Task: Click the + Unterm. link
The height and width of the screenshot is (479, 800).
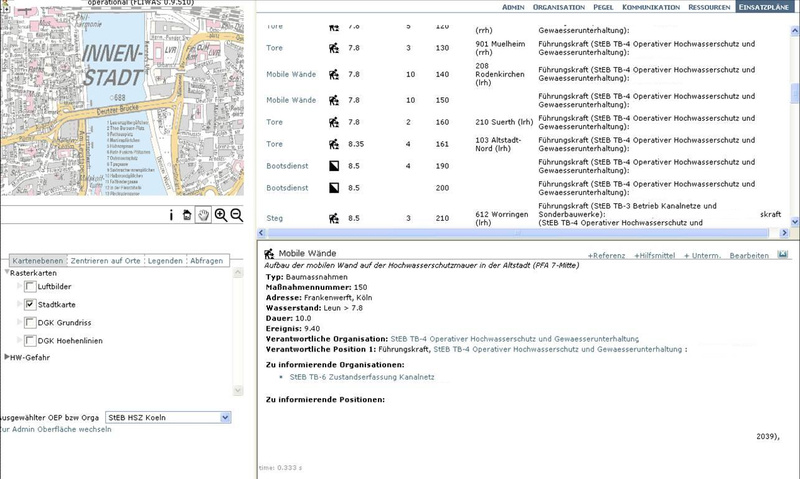Action: coord(702,256)
